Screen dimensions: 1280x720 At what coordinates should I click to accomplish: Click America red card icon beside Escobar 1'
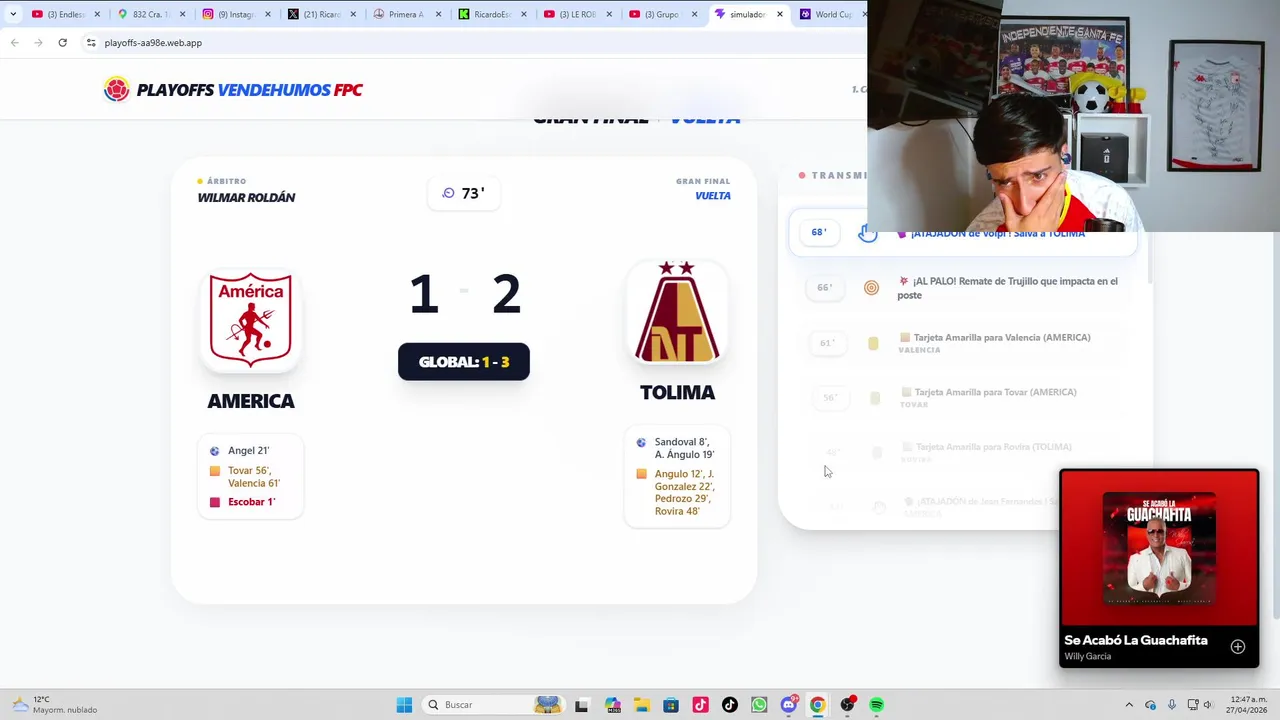[214, 502]
